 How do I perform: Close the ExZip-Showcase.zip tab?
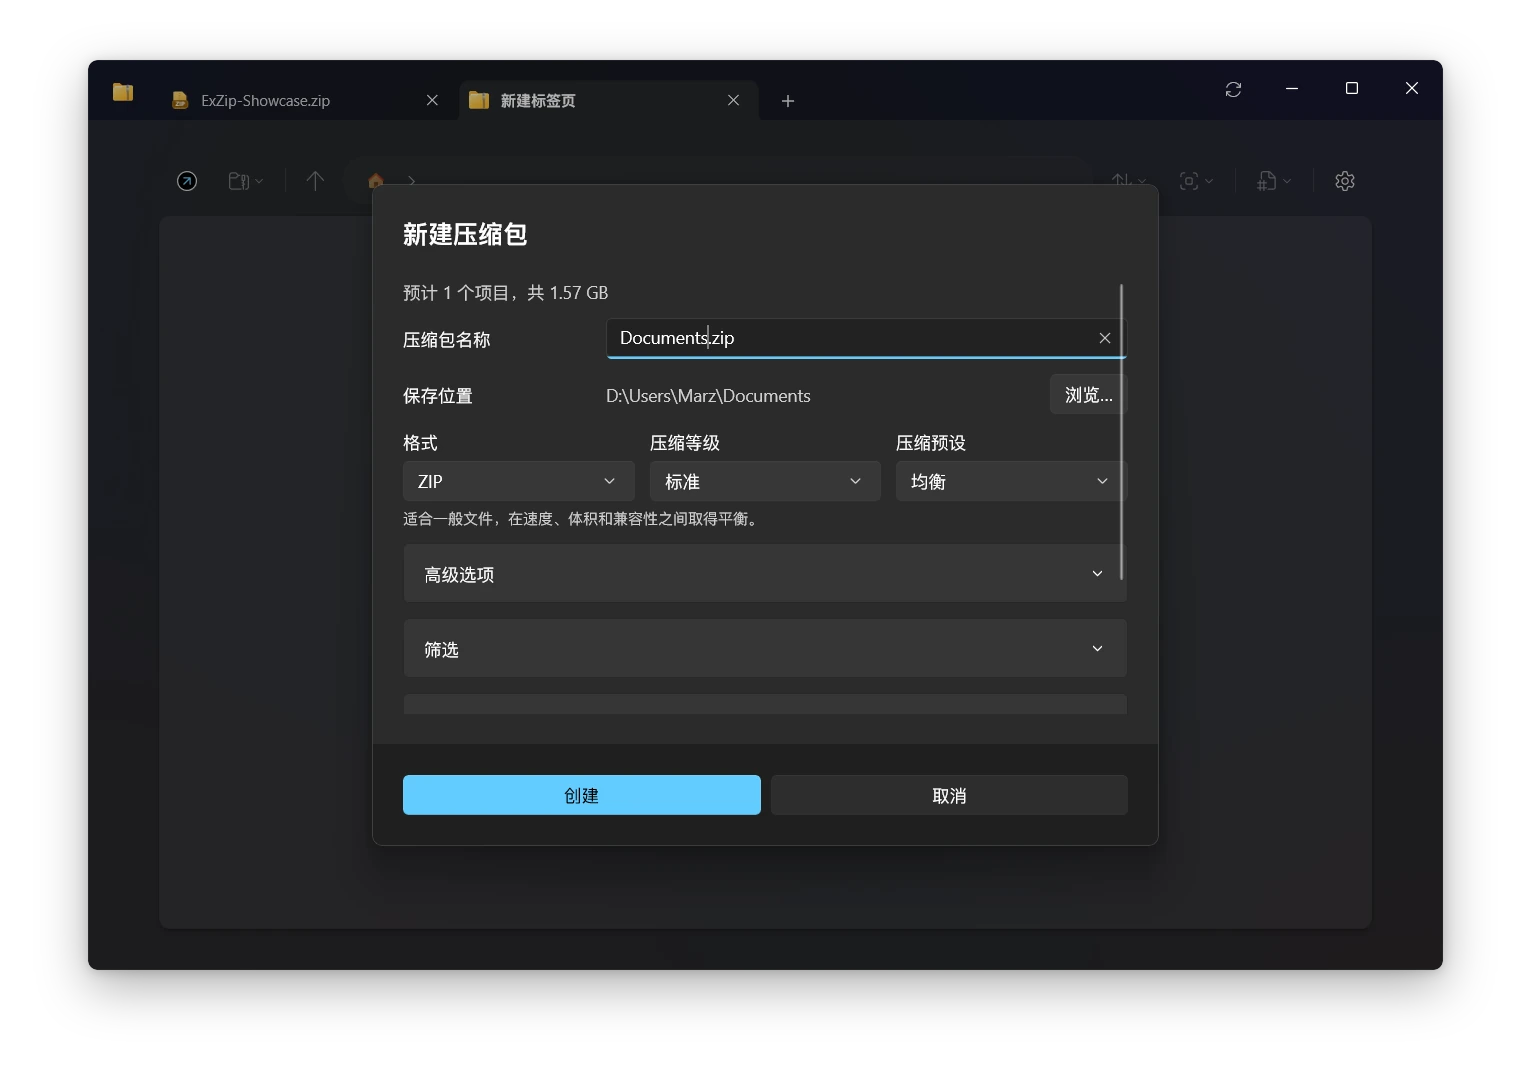tap(432, 100)
